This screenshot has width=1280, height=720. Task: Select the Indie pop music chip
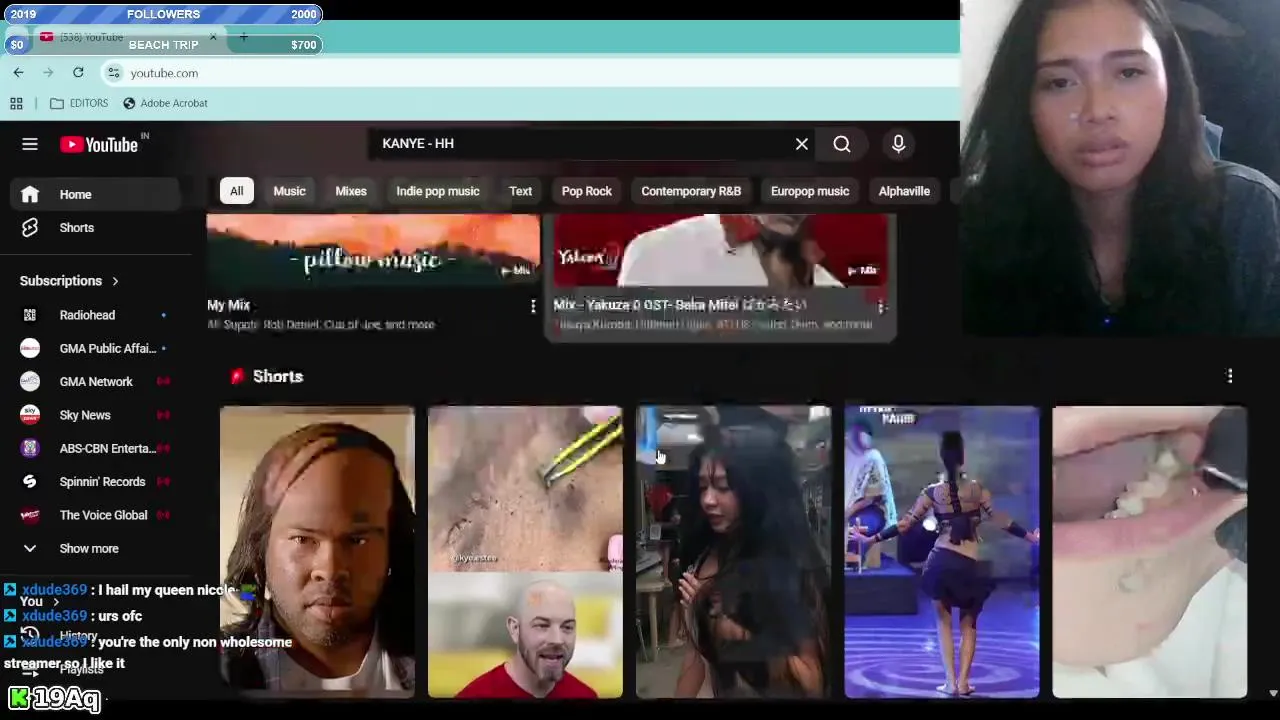(x=438, y=191)
